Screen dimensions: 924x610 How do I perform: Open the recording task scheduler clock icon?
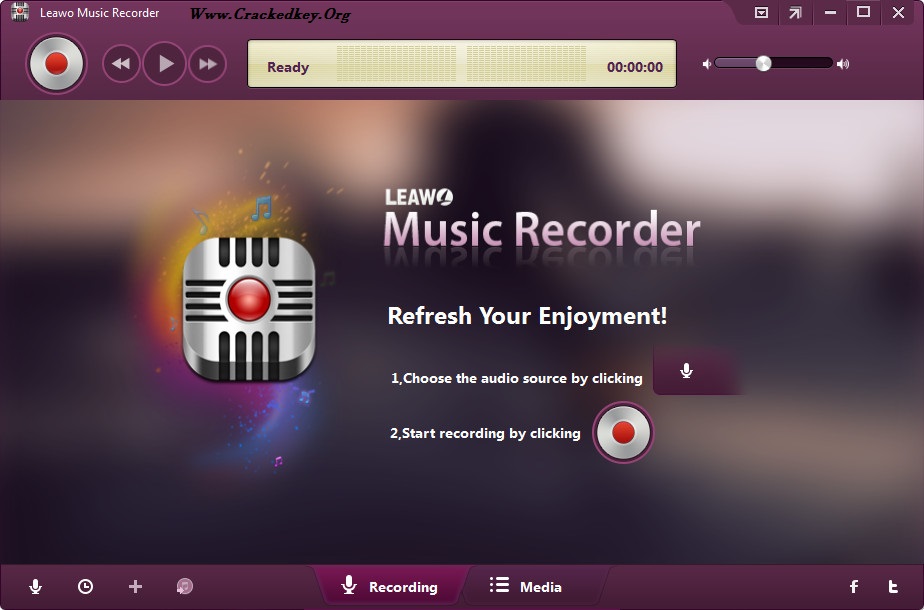point(85,586)
